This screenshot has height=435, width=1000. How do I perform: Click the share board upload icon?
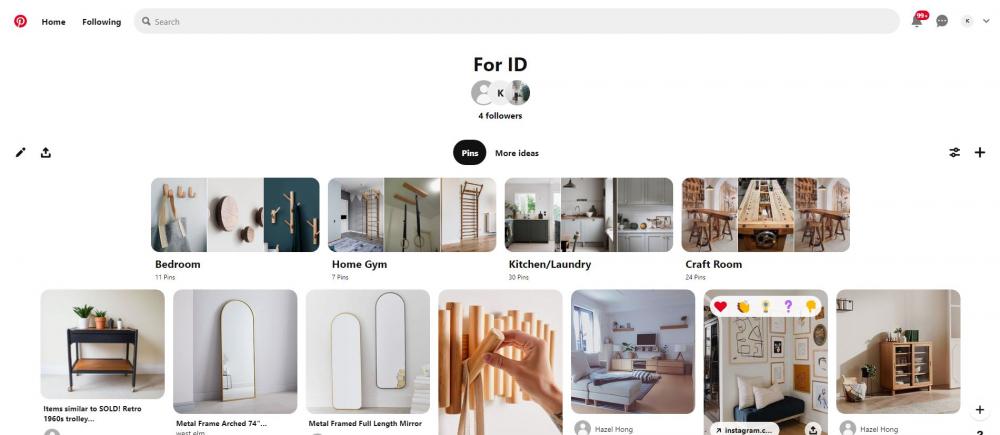click(x=45, y=152)
